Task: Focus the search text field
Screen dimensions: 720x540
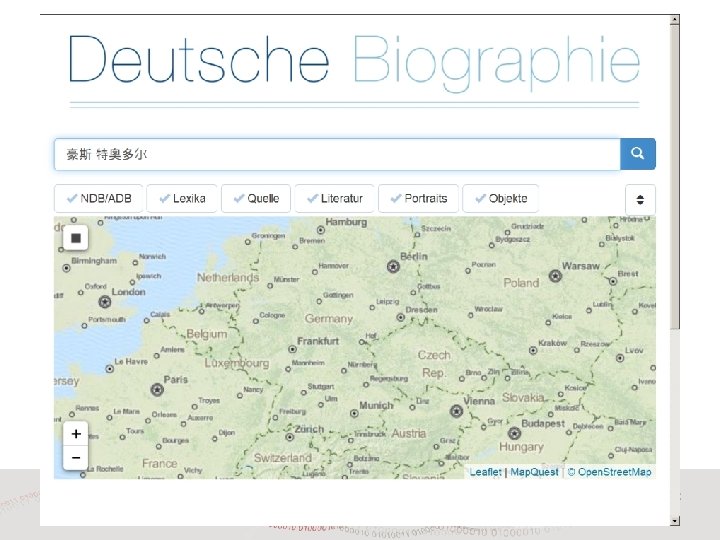Action: tap(337, 154)
